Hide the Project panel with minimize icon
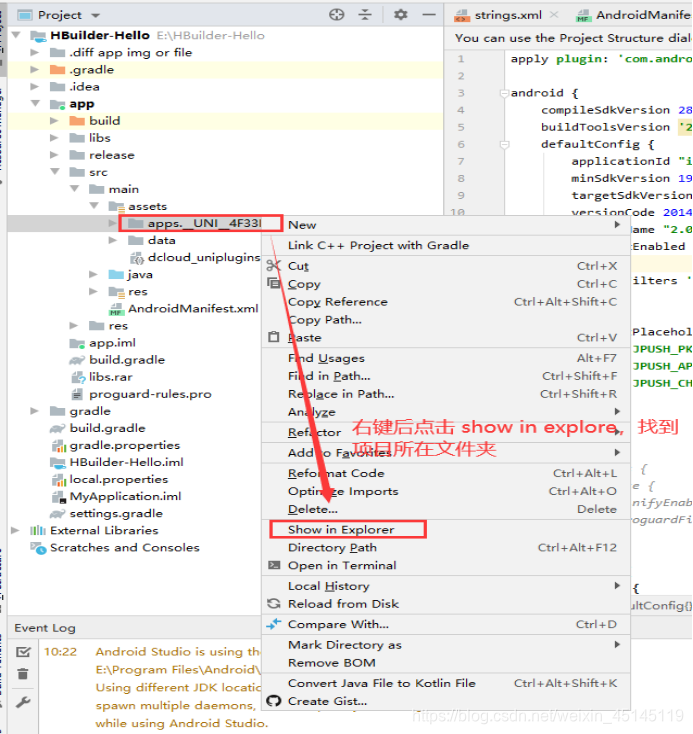Image resolution: width=693 pixels, height=734 pixels. (428, 15)
